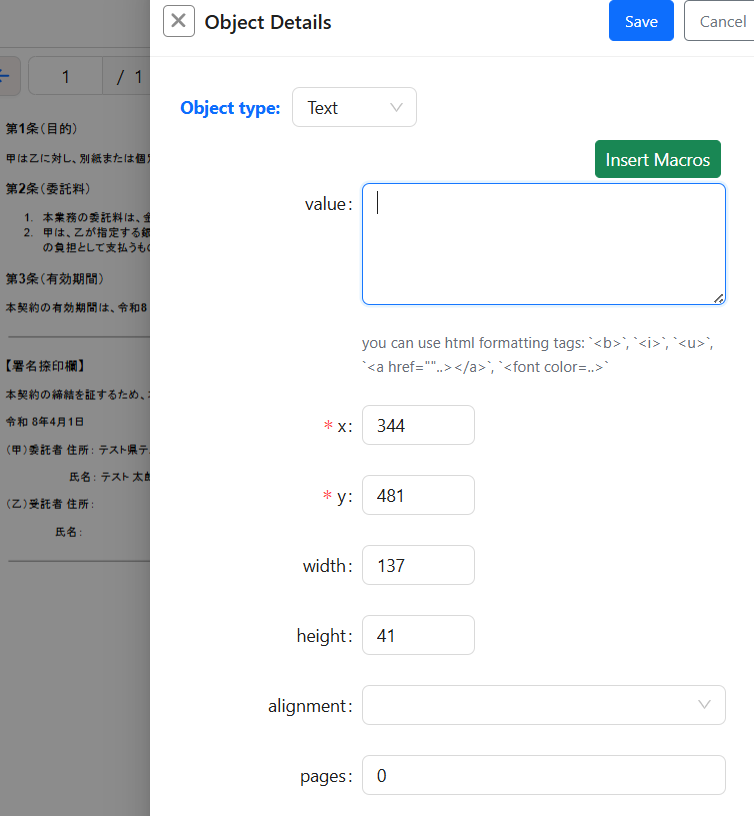754x816 pixels.
Task: Click the x field containing 344
Action: point(418,425)
